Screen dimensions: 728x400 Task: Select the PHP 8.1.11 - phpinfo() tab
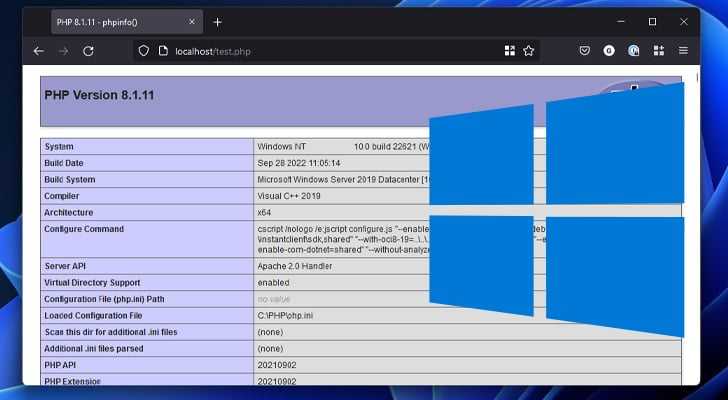click(x=127, y=22)
